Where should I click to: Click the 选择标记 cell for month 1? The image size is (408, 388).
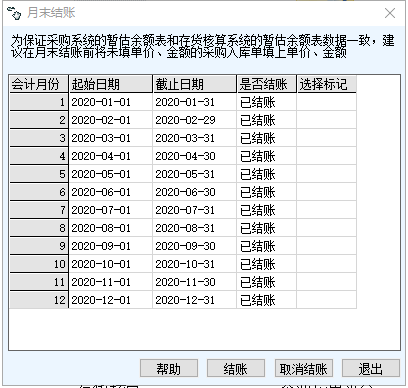pos(327,102)
